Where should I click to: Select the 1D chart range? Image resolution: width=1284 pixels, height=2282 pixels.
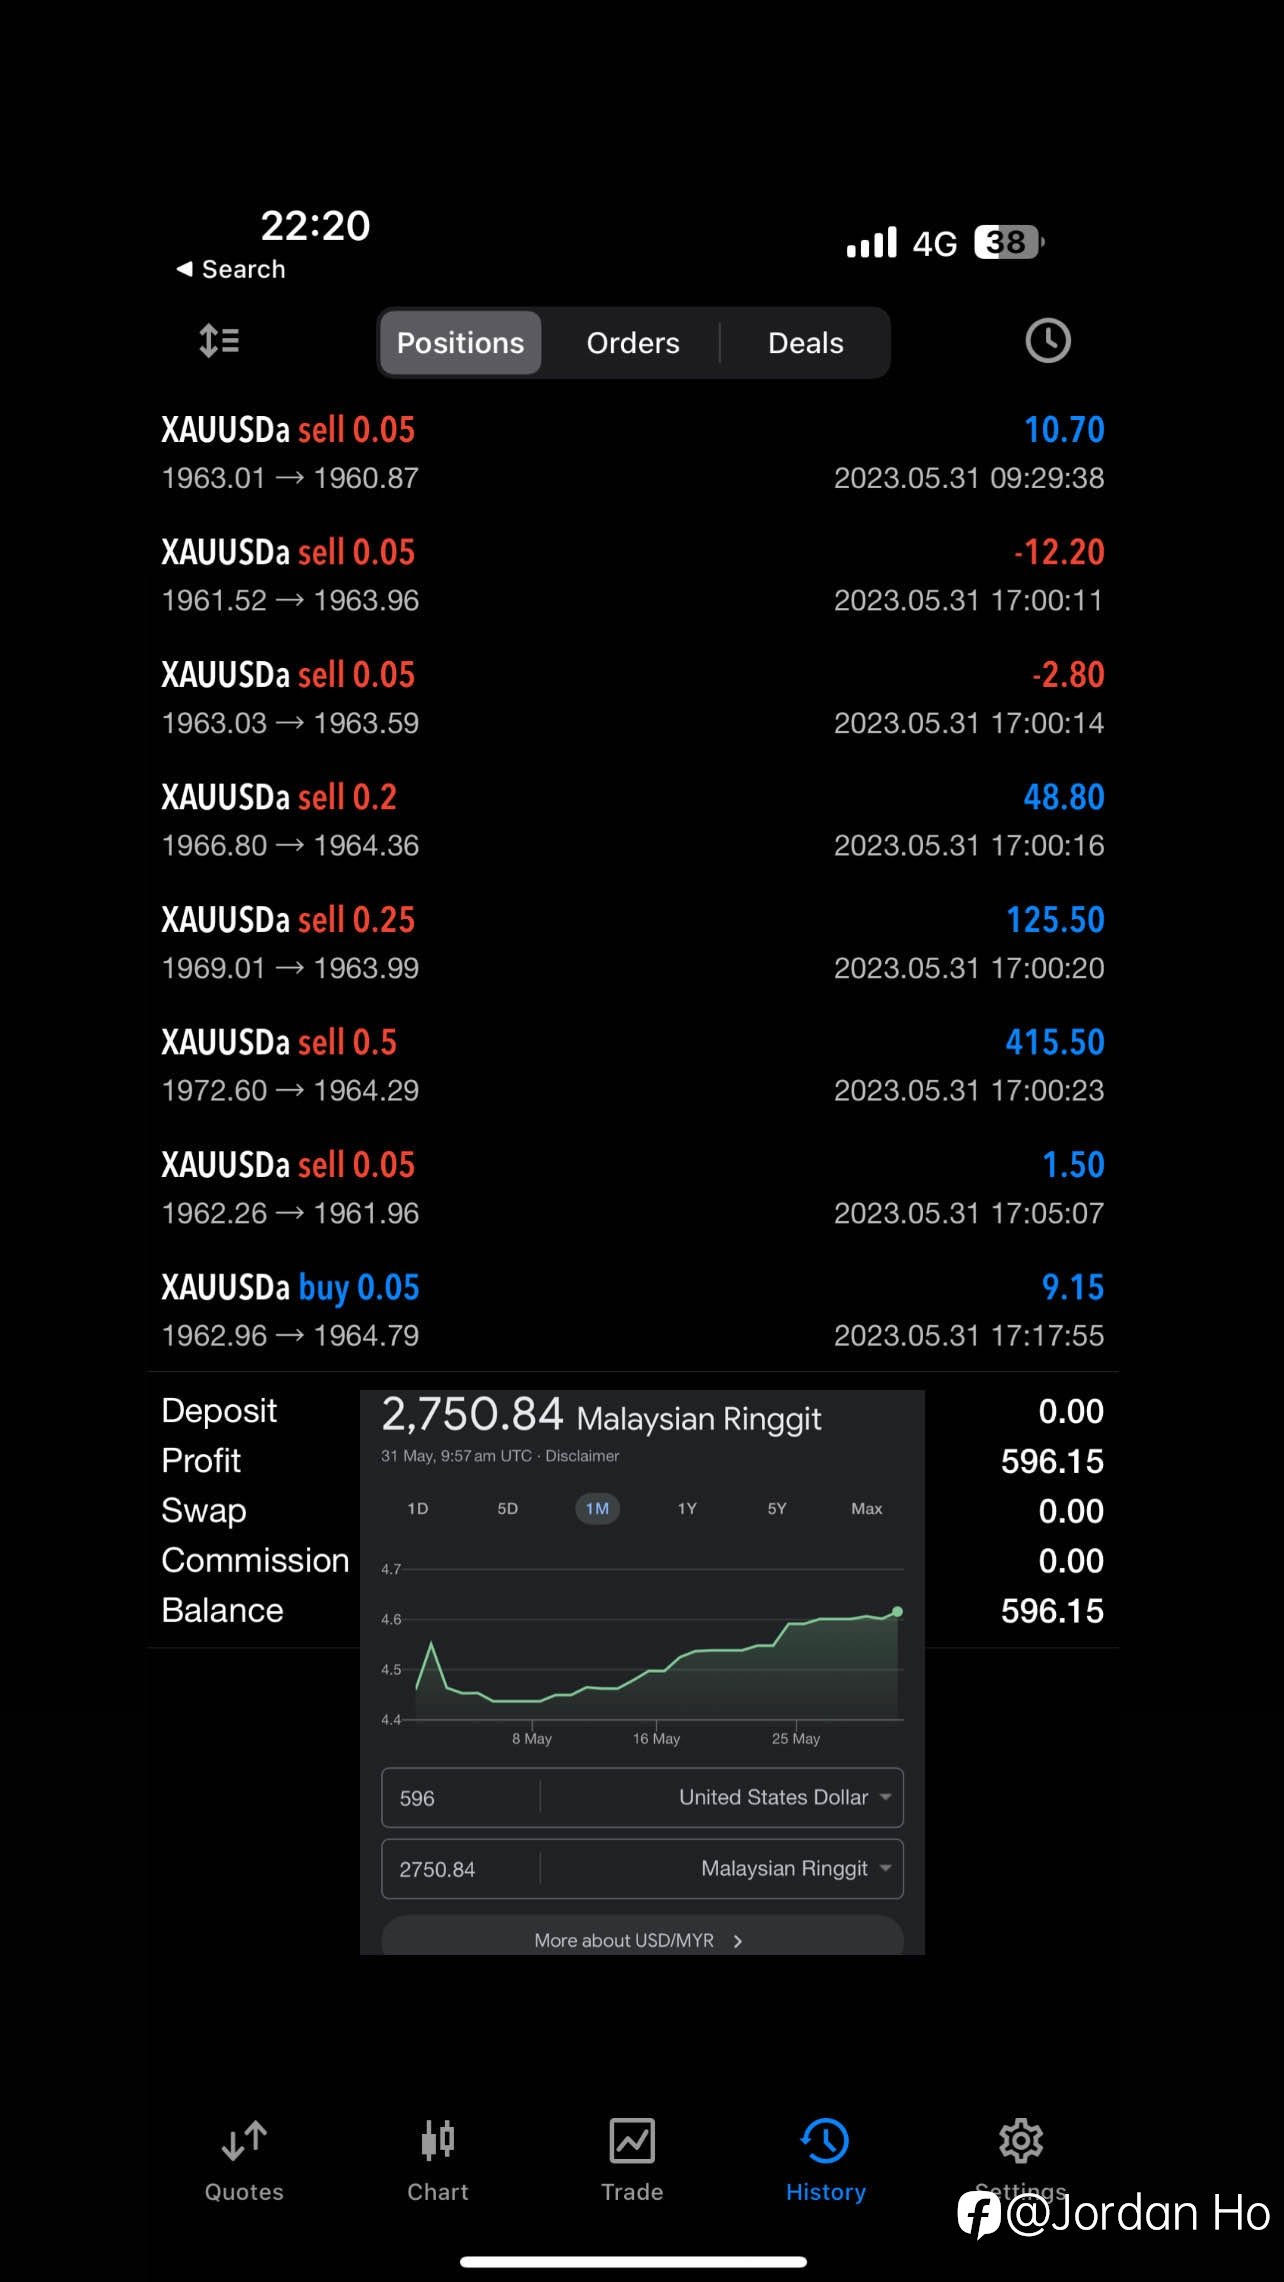(418, 1508)
